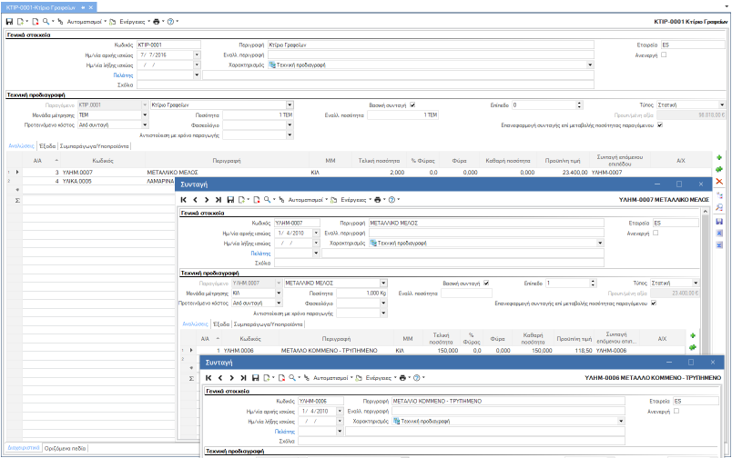The width and height of the screenshot is (732, 458).
Task: Open the Χαρακτηρισμός dropdown in ΥΛΗΜ-0006 window
Action: (621, 421)
